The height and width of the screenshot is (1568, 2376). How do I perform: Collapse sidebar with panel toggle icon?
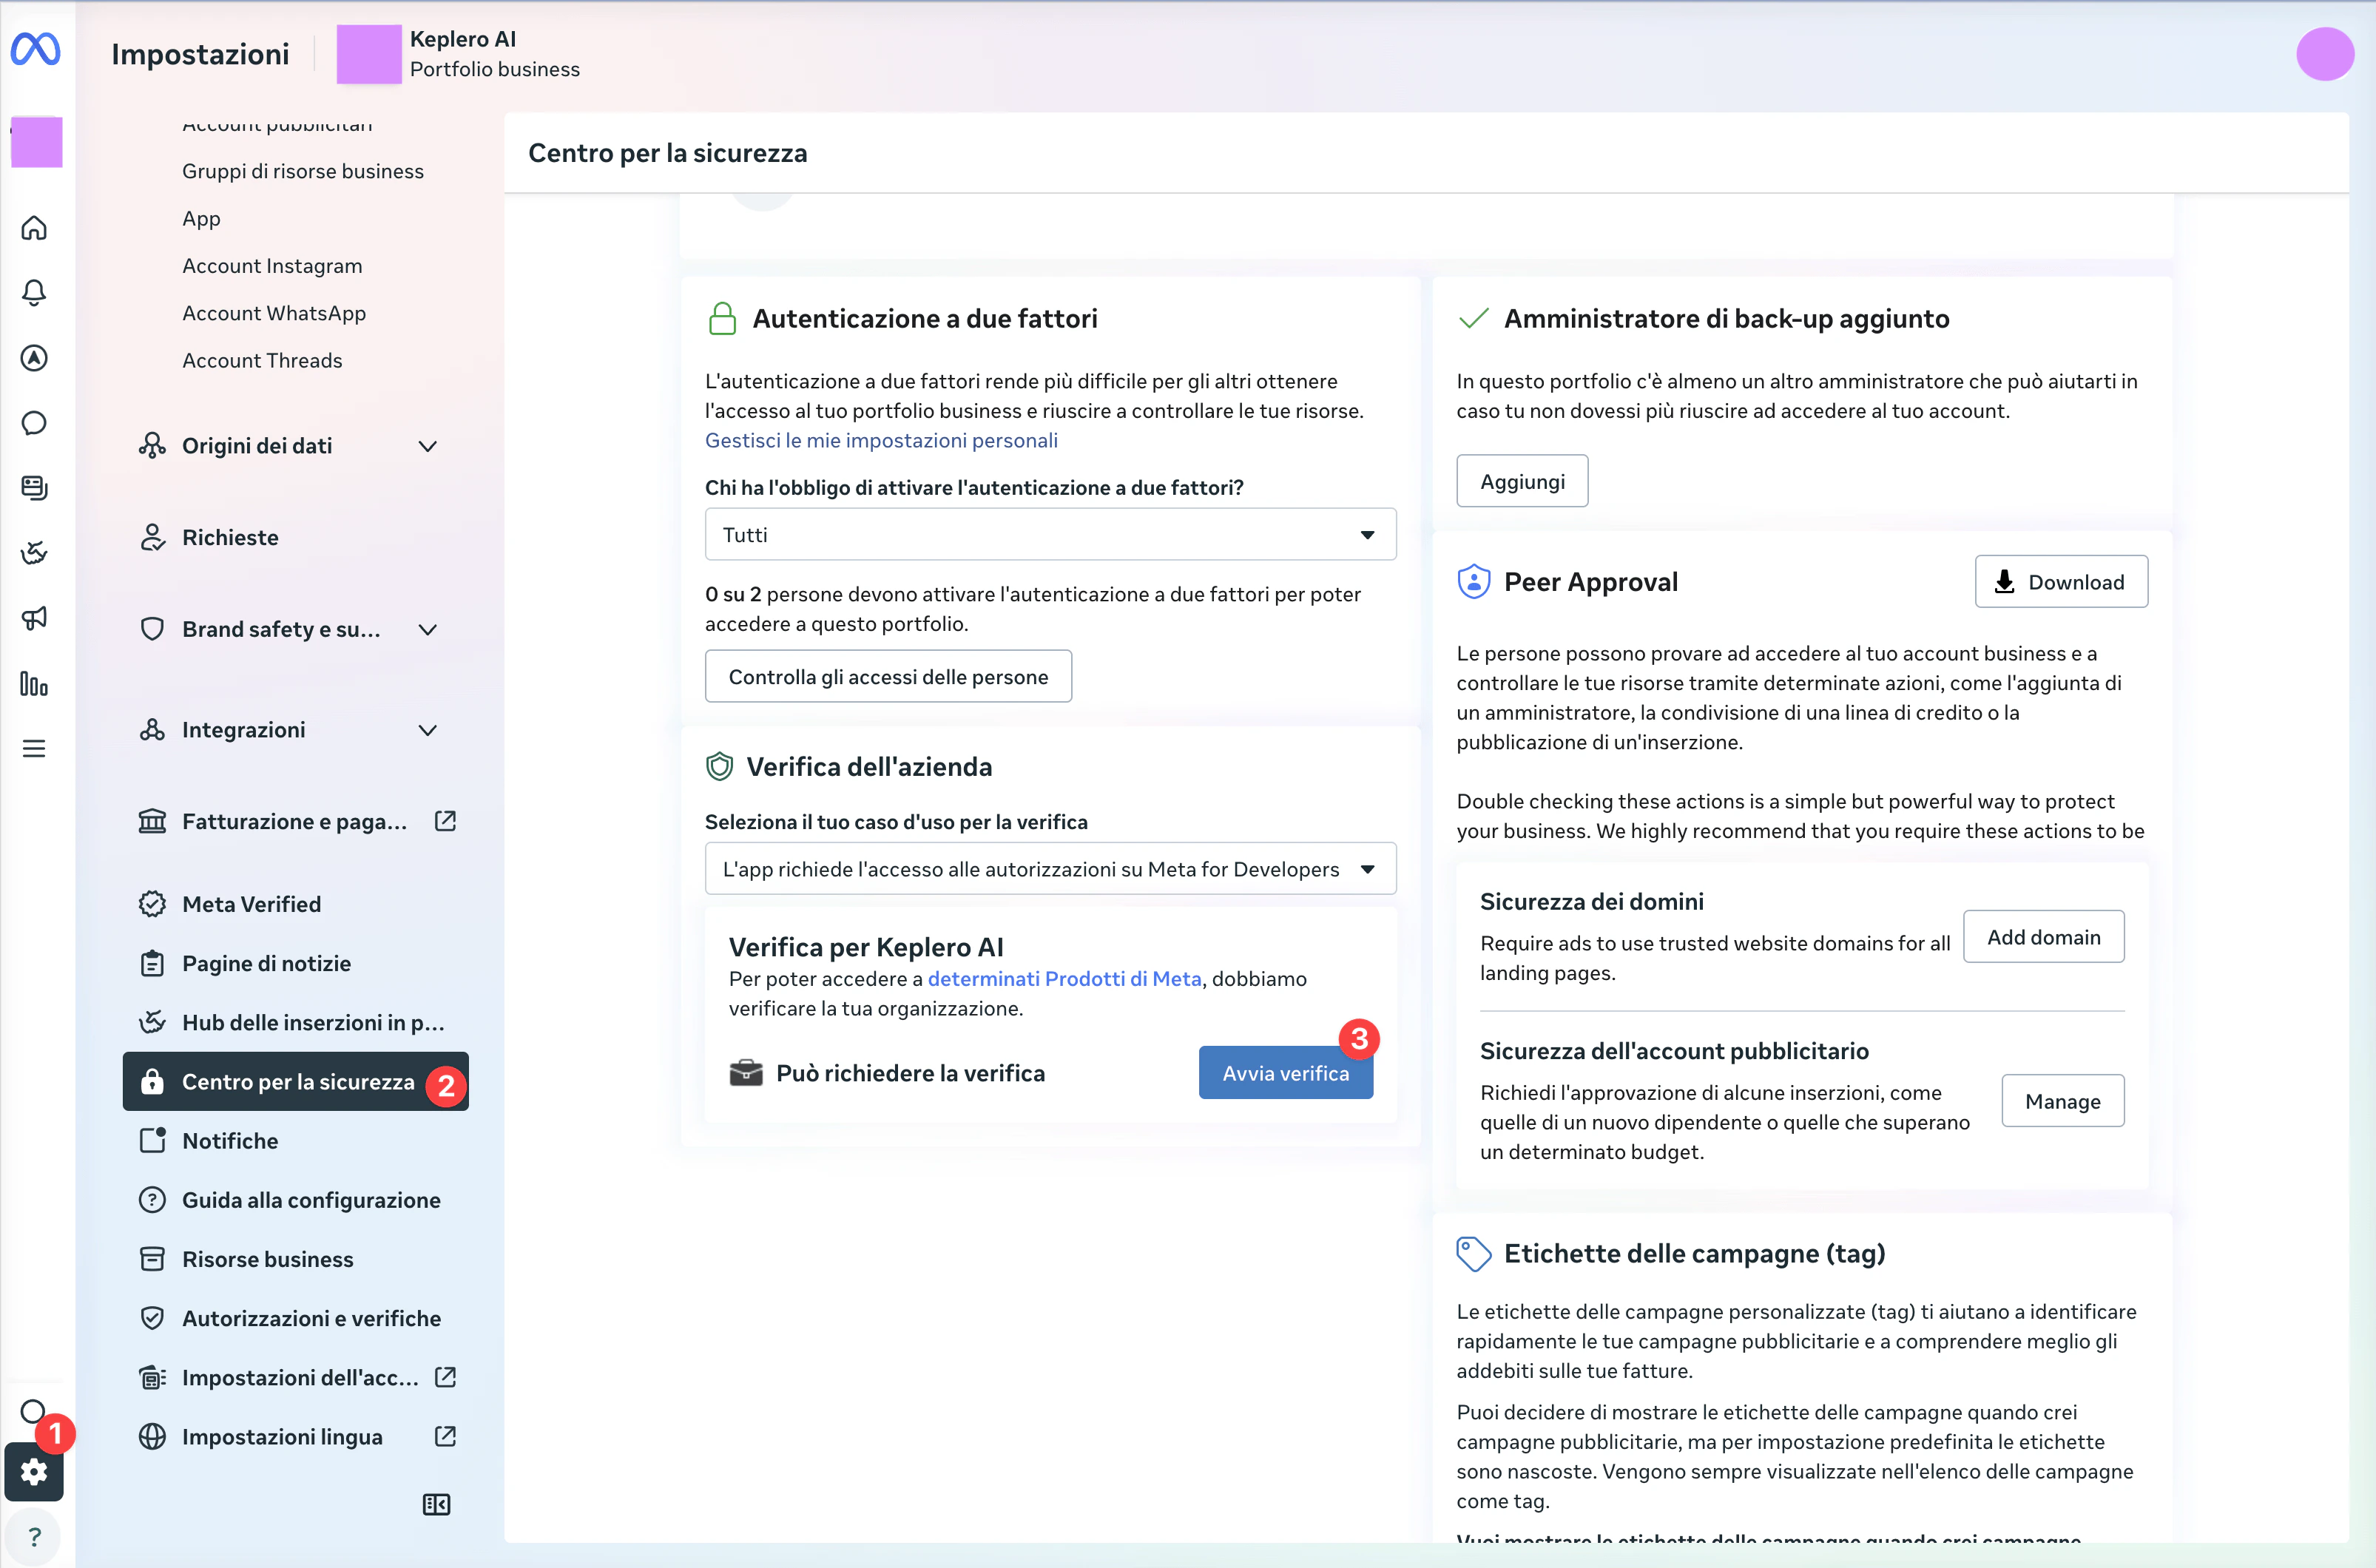436,1504
